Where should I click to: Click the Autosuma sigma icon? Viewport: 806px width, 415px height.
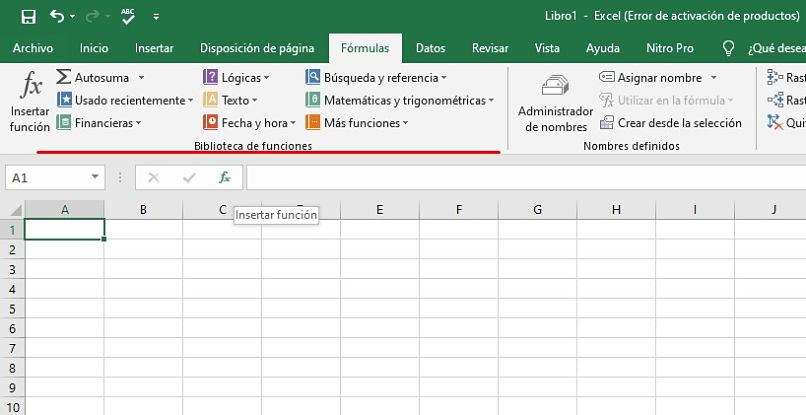[64, 77]
